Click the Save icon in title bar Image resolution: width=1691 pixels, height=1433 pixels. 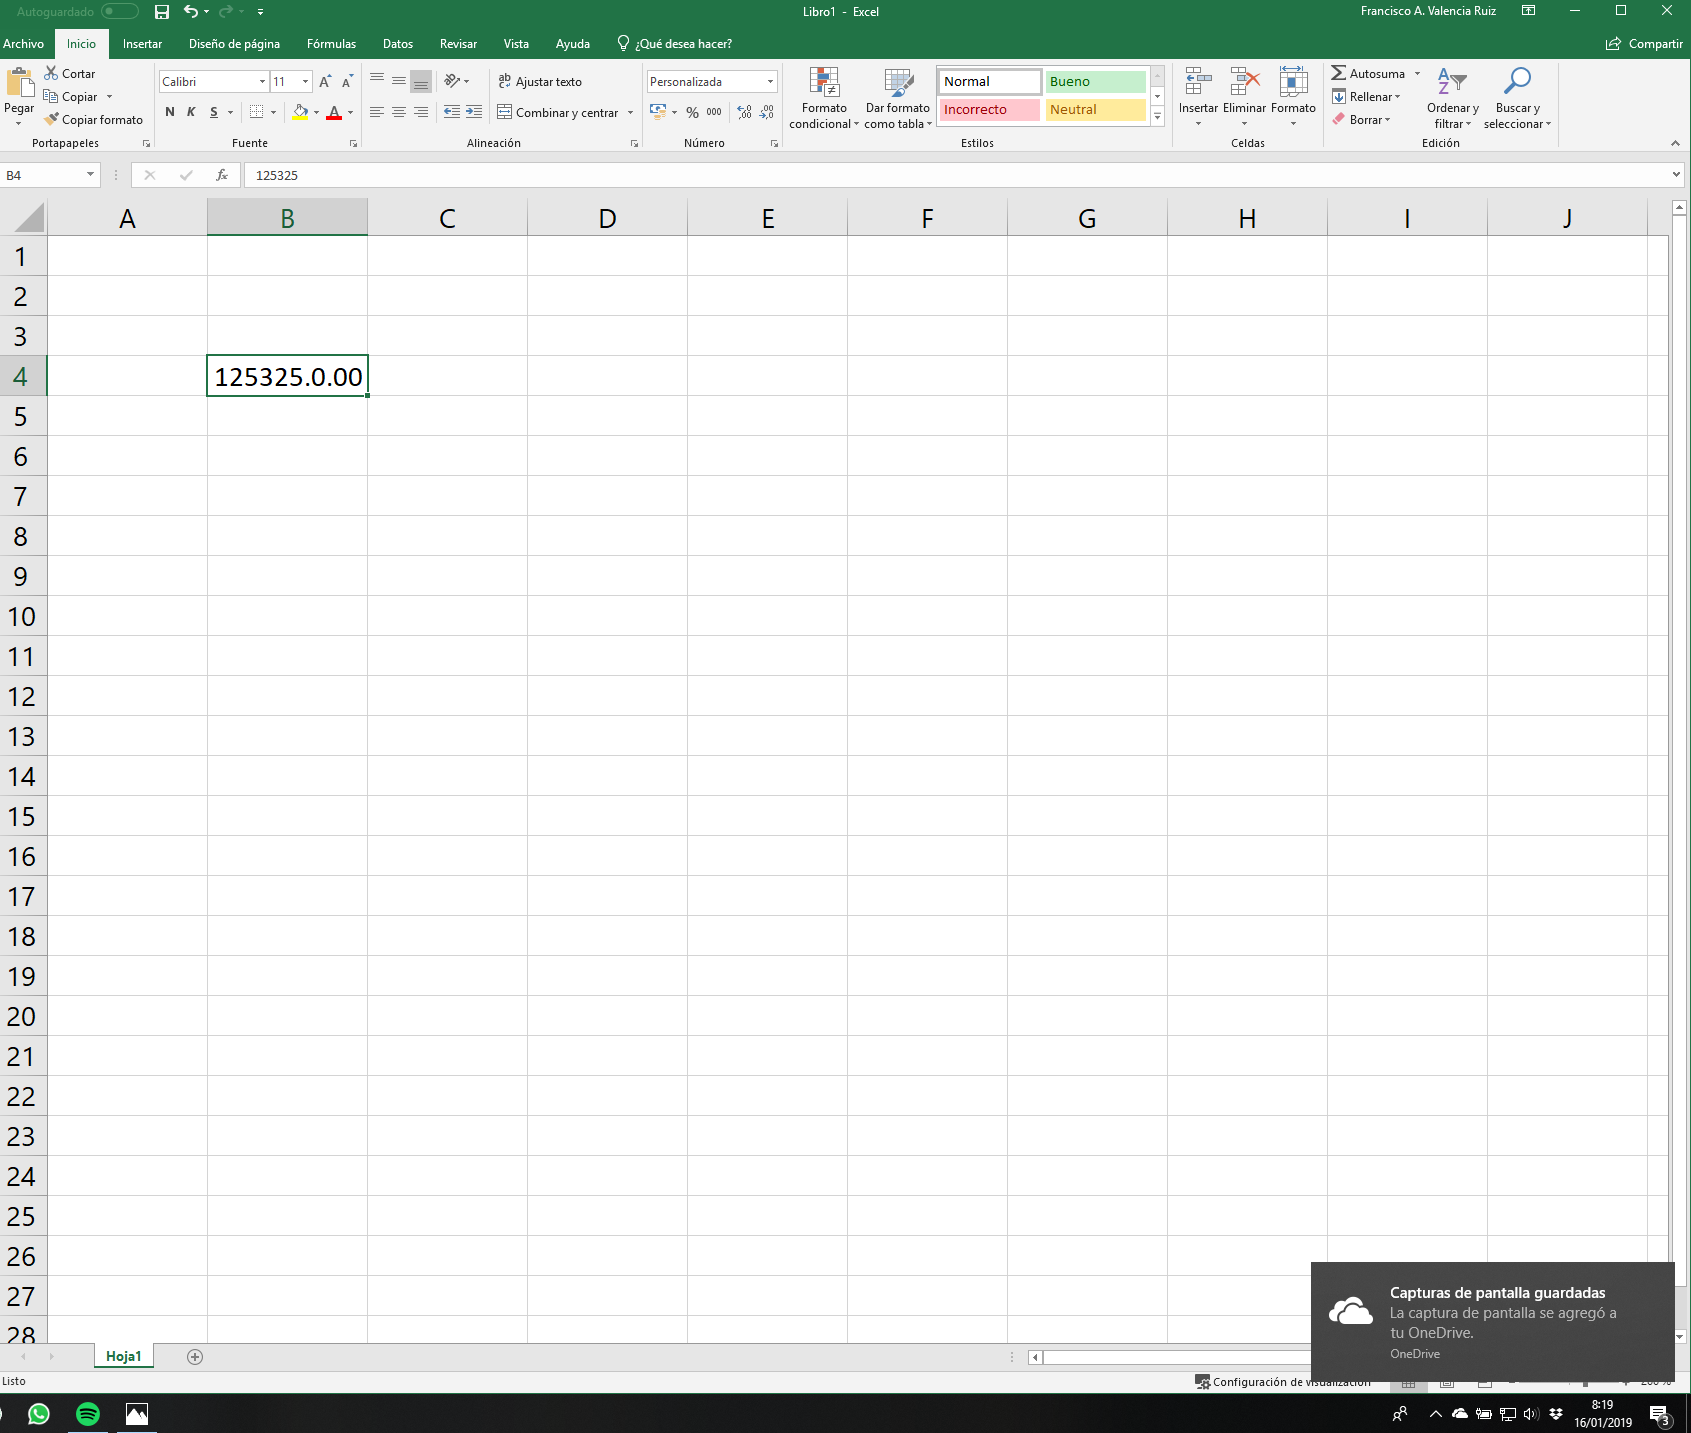coord(162,12)
